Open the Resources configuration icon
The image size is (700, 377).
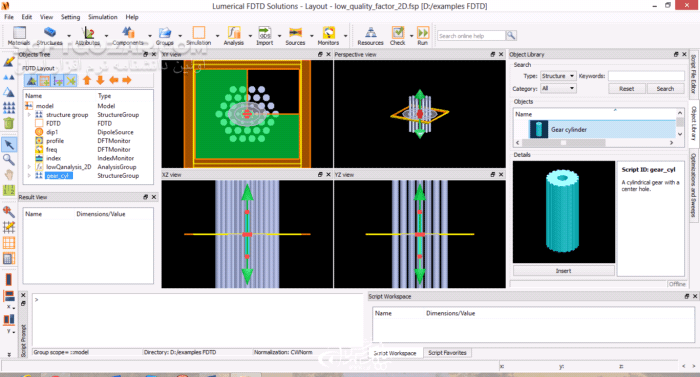pos(371,33)
